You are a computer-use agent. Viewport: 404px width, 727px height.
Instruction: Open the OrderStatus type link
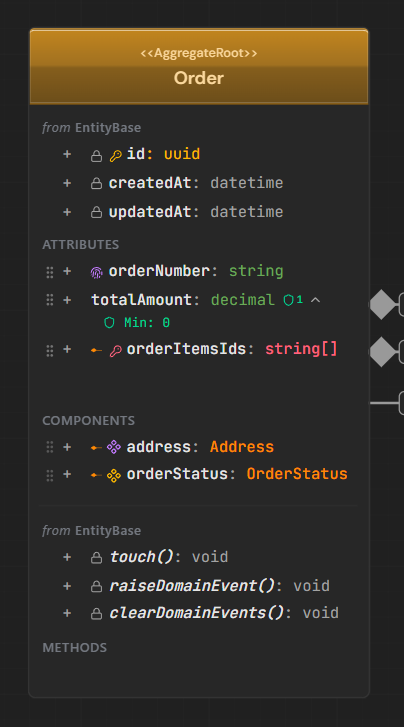(x=297, y=474)
